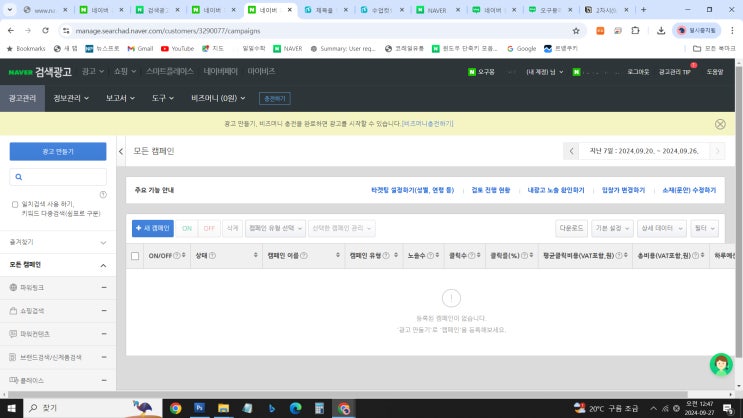
Task: Open 브랜드검색/신제품검색 in the sidebar
Action: 50,357
